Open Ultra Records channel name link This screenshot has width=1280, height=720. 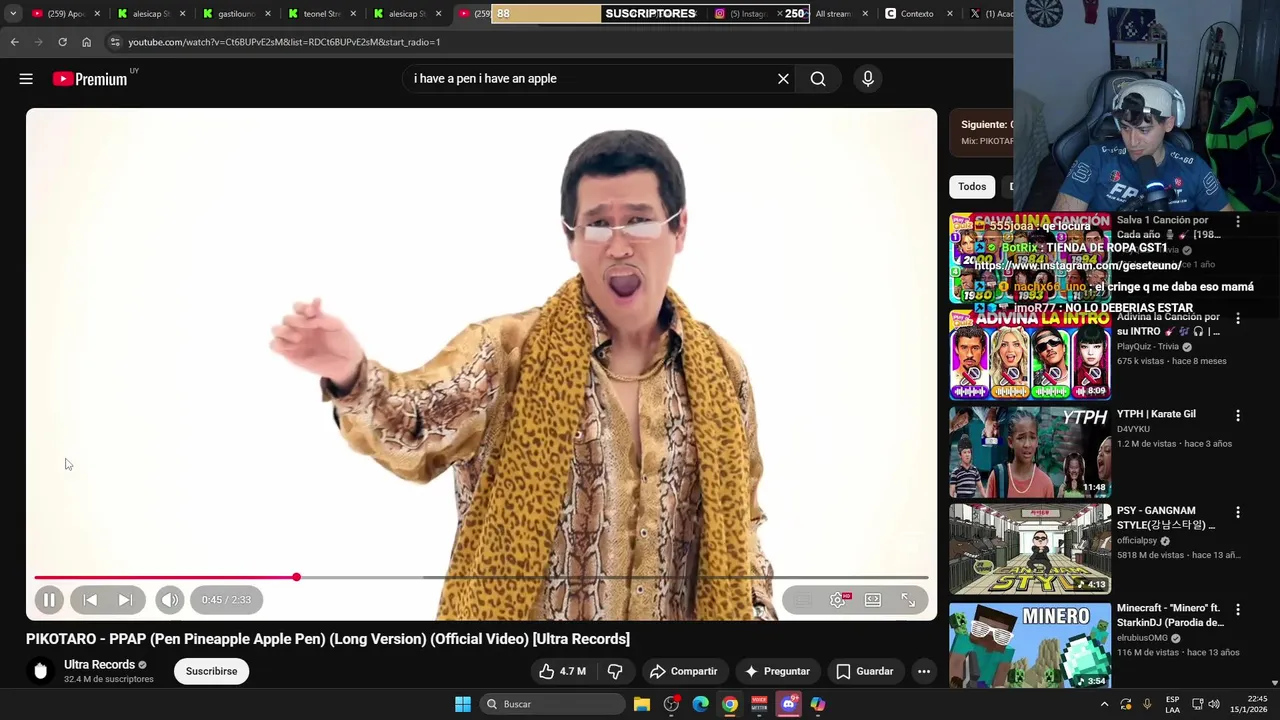pyautogui.click(x=99, y=664)
